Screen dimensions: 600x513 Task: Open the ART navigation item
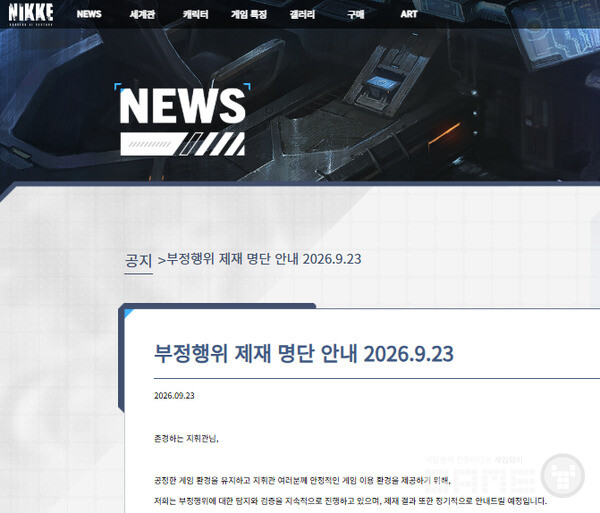pos(409,14)
